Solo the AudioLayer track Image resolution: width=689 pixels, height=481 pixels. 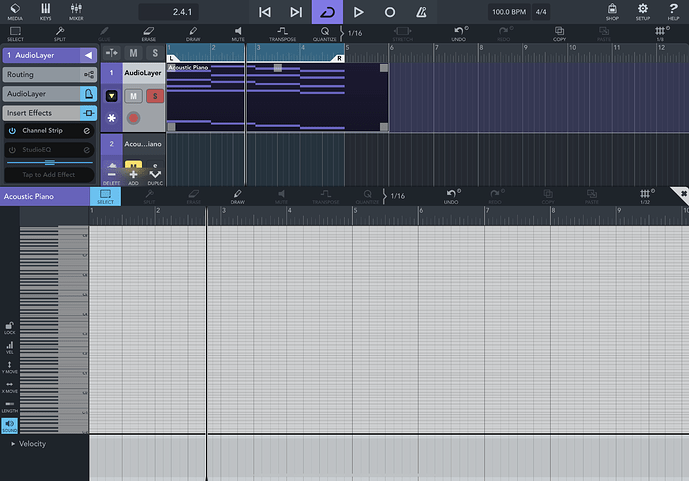click(155, 96)
